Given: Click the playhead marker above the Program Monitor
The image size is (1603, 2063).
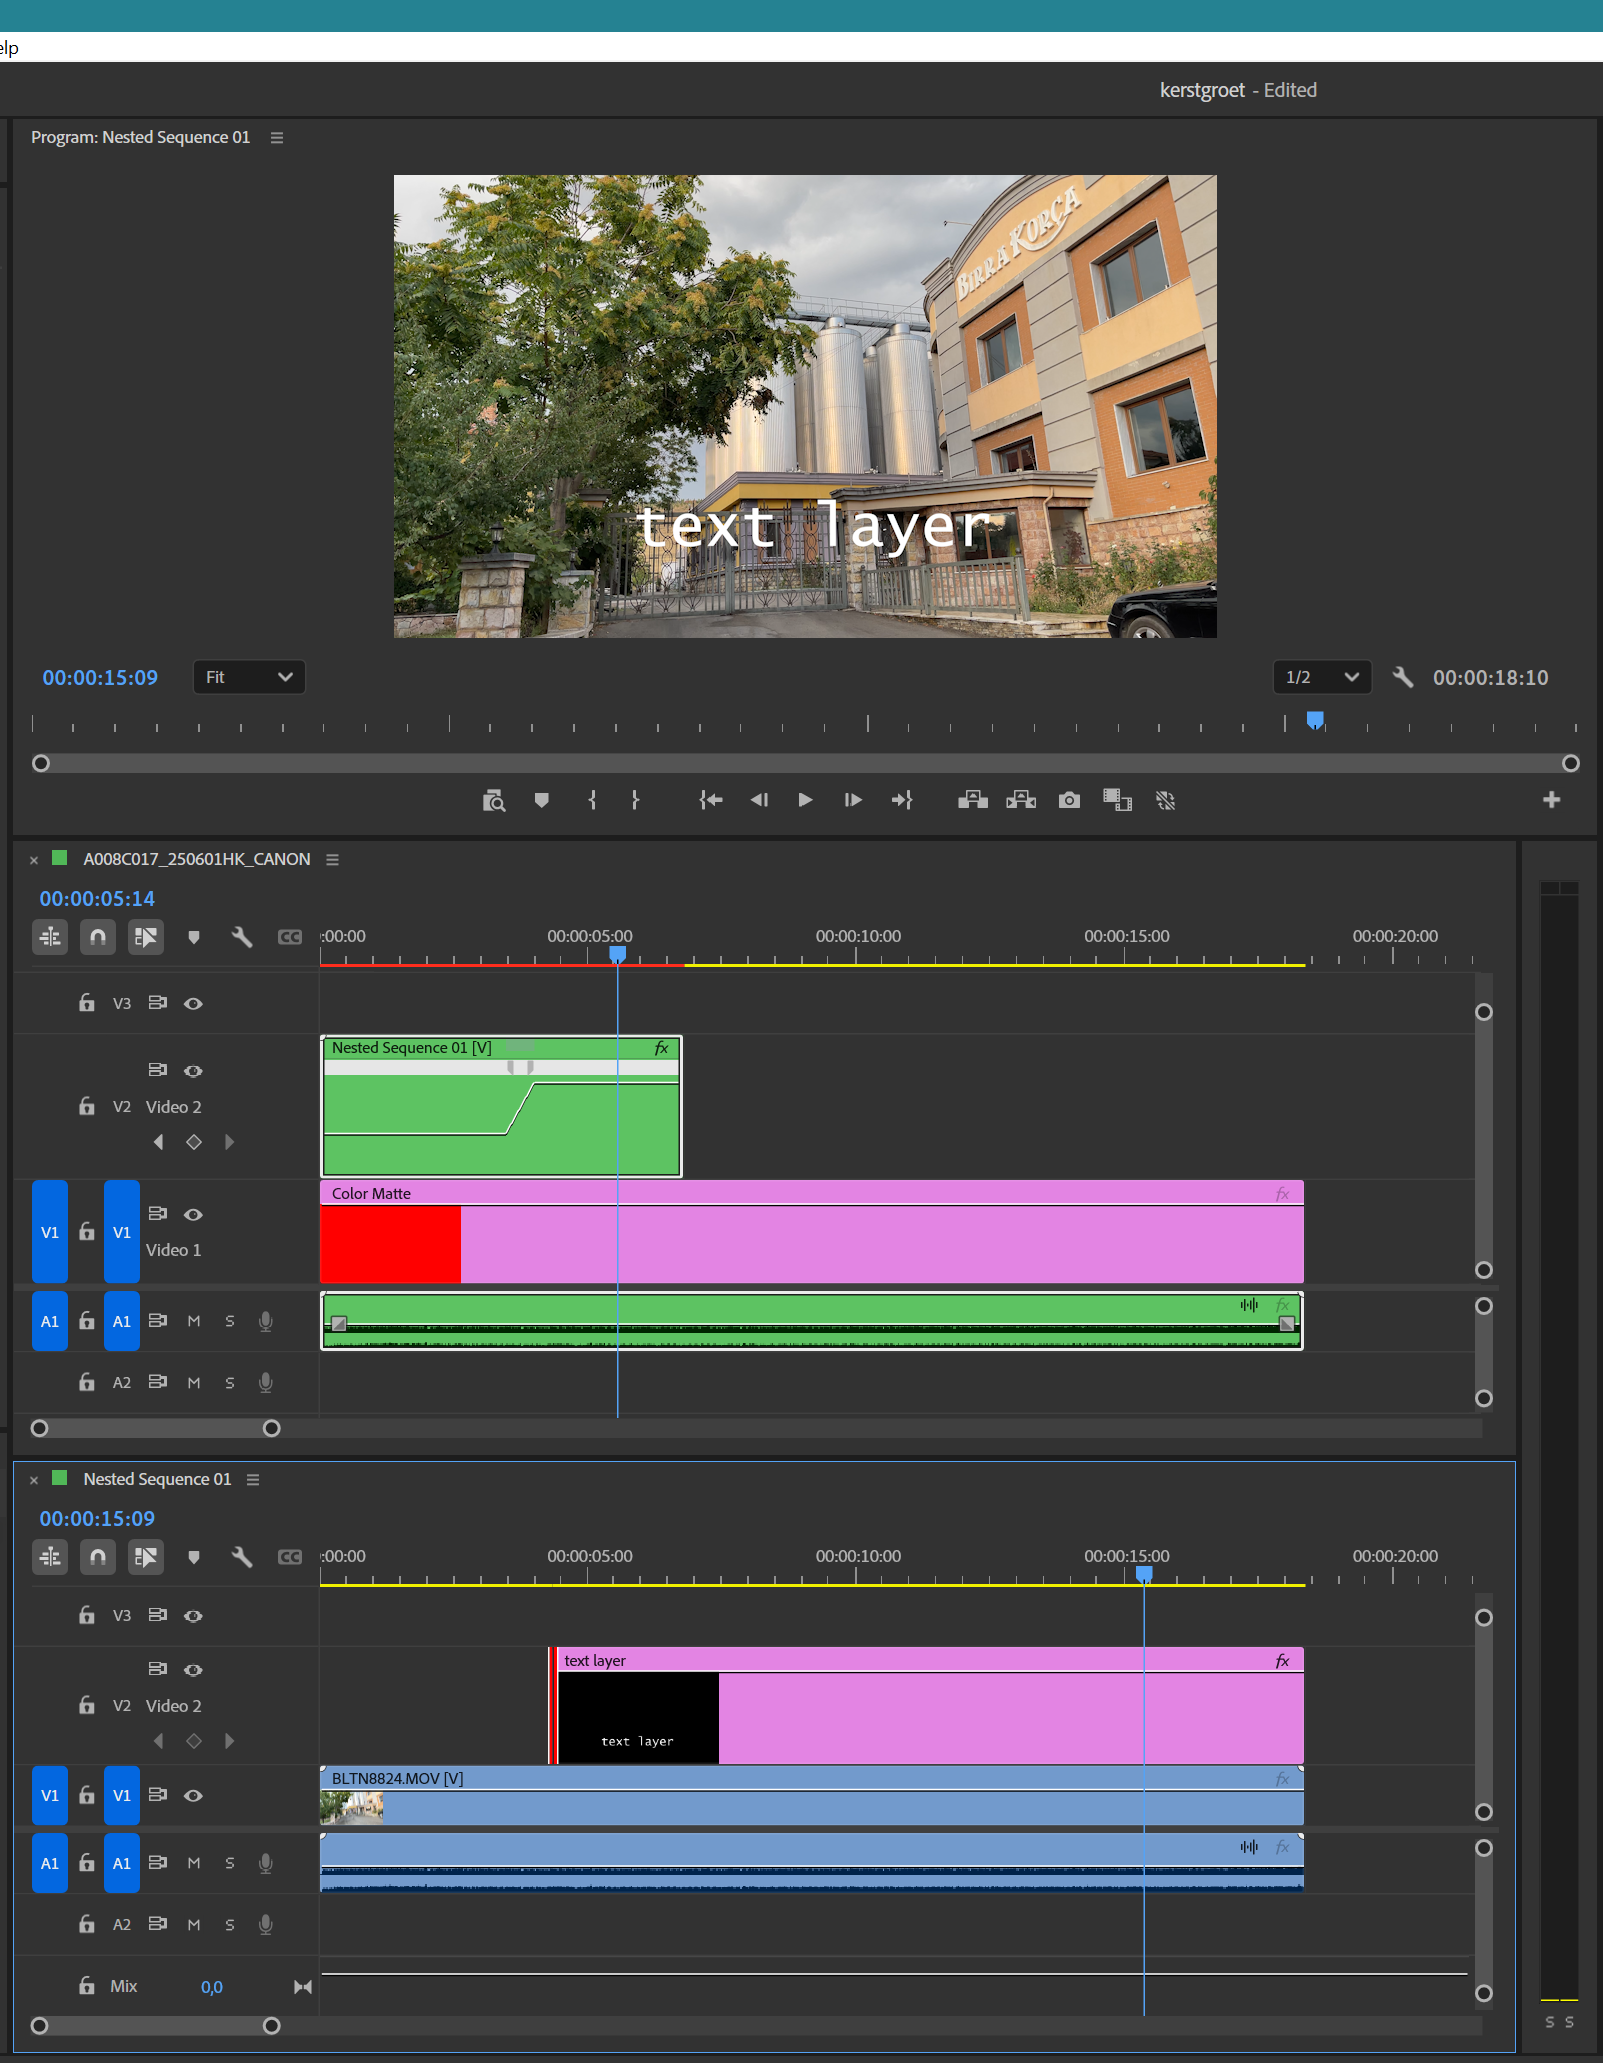Looking at the screenshot, I should tap(1314, 720).
